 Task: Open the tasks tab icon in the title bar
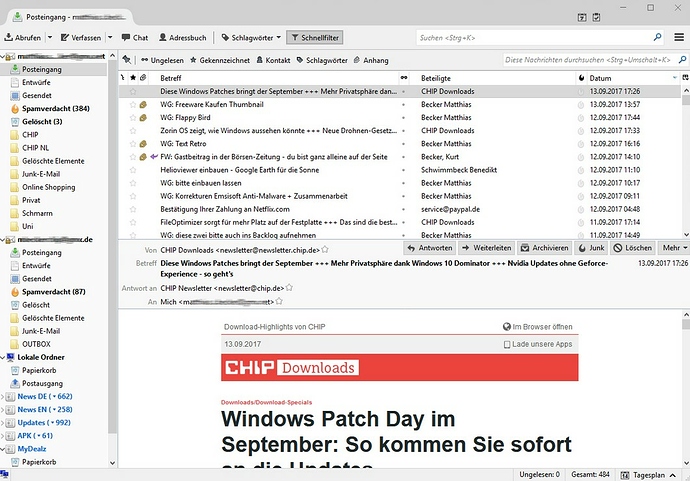(x=596, y=18)
